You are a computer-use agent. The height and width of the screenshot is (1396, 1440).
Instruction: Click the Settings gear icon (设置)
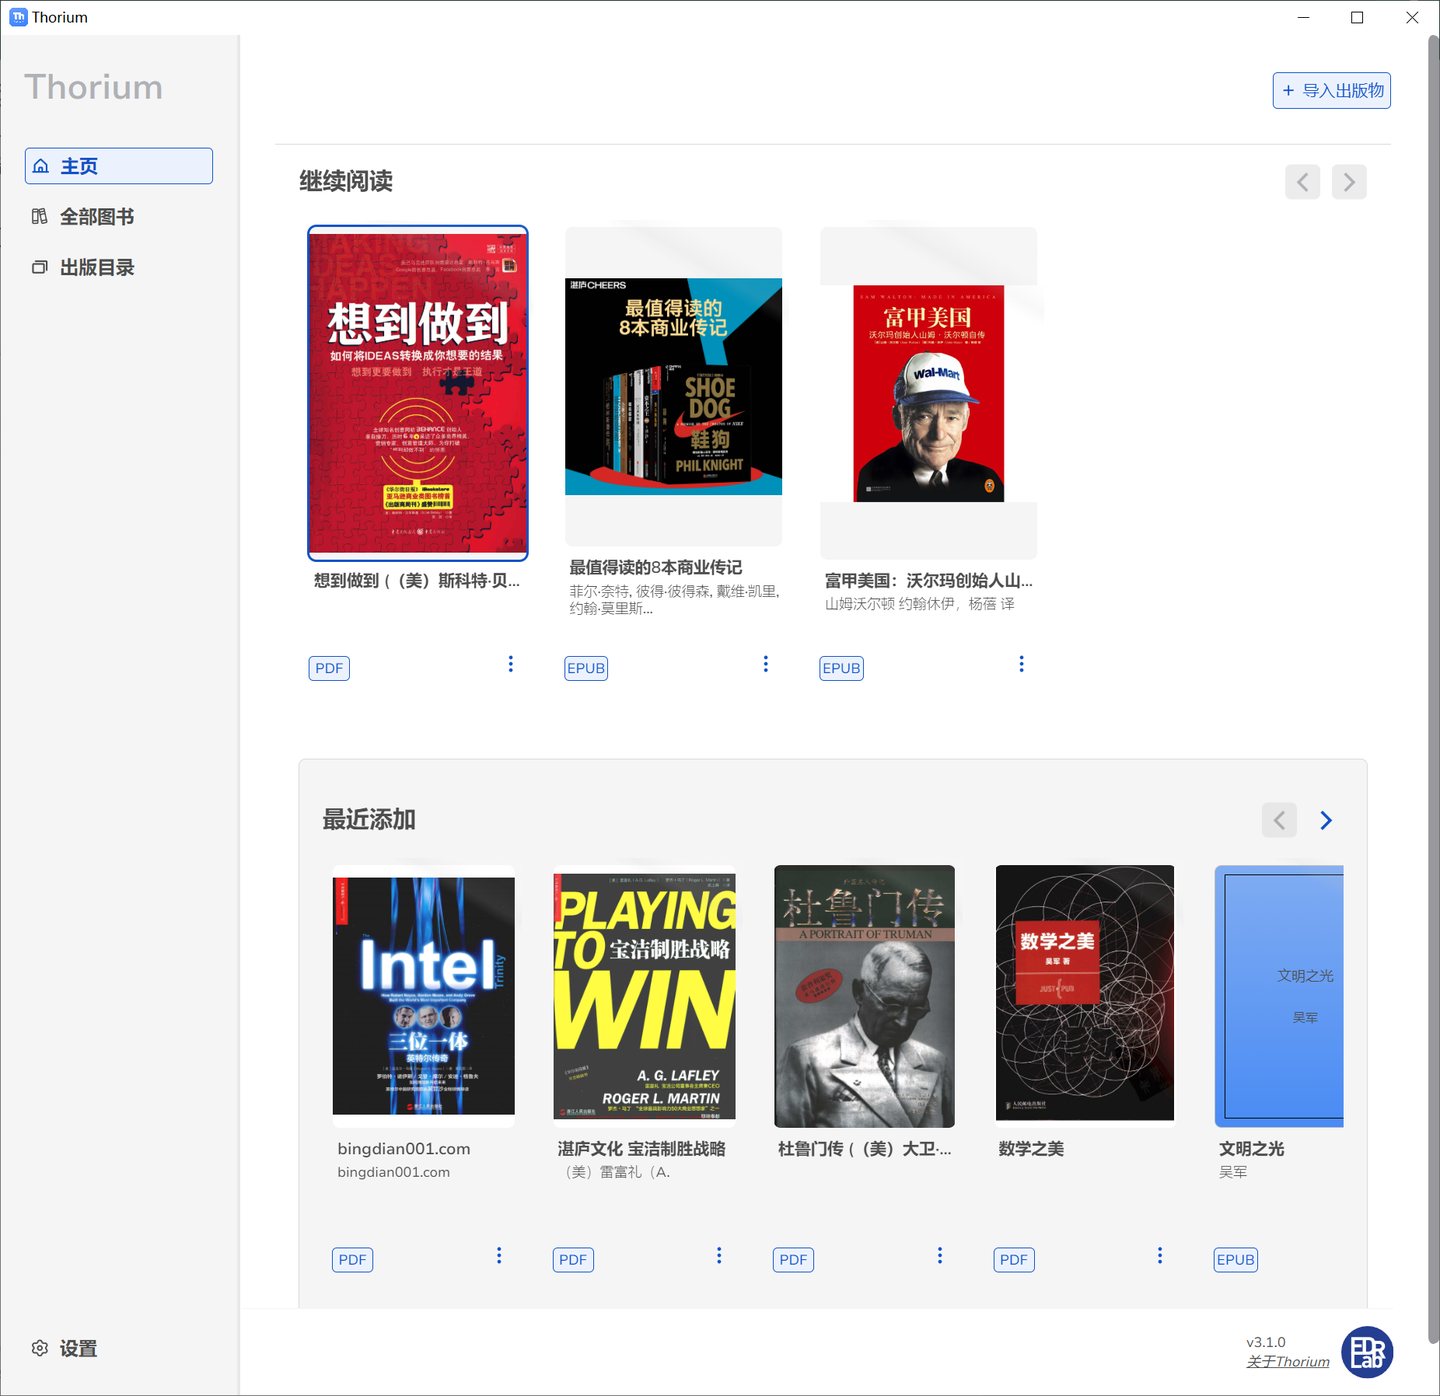(40, 1348)
